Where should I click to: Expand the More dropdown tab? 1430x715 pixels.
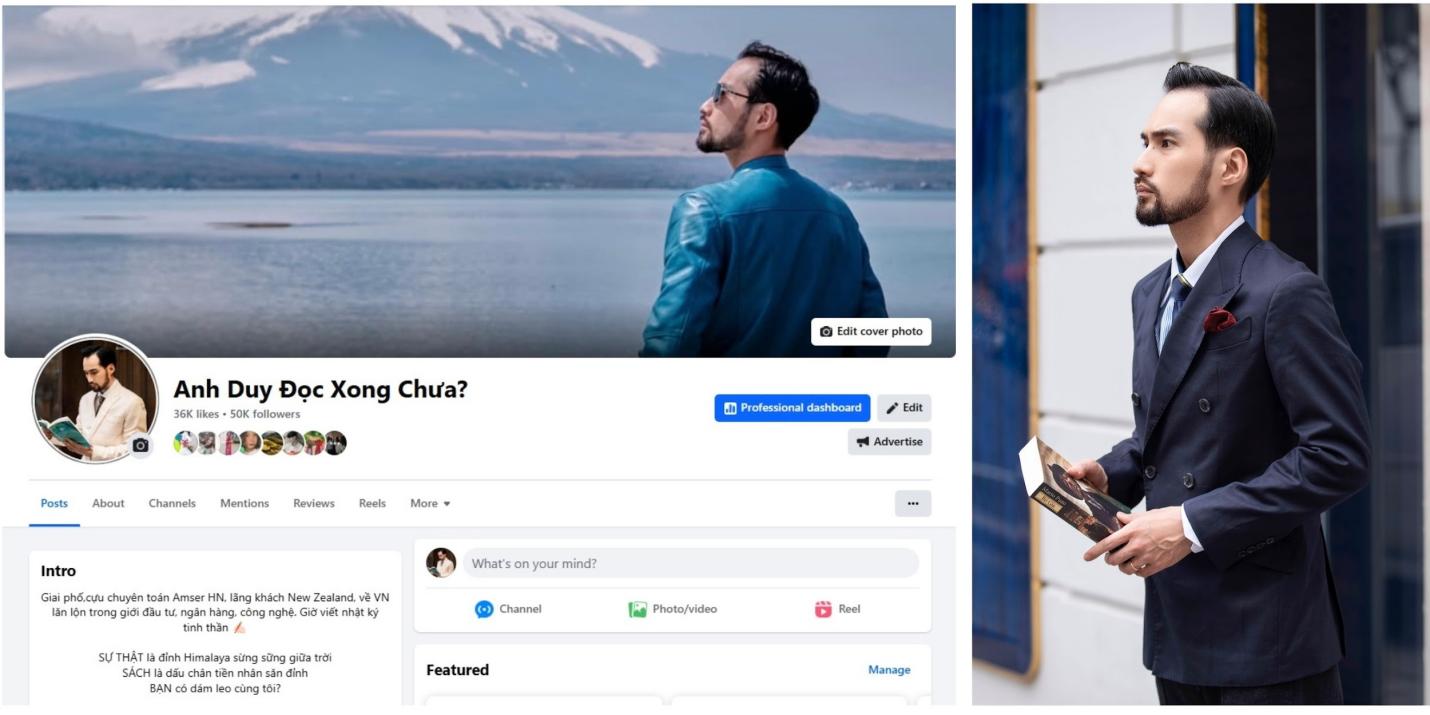[430, 503]
